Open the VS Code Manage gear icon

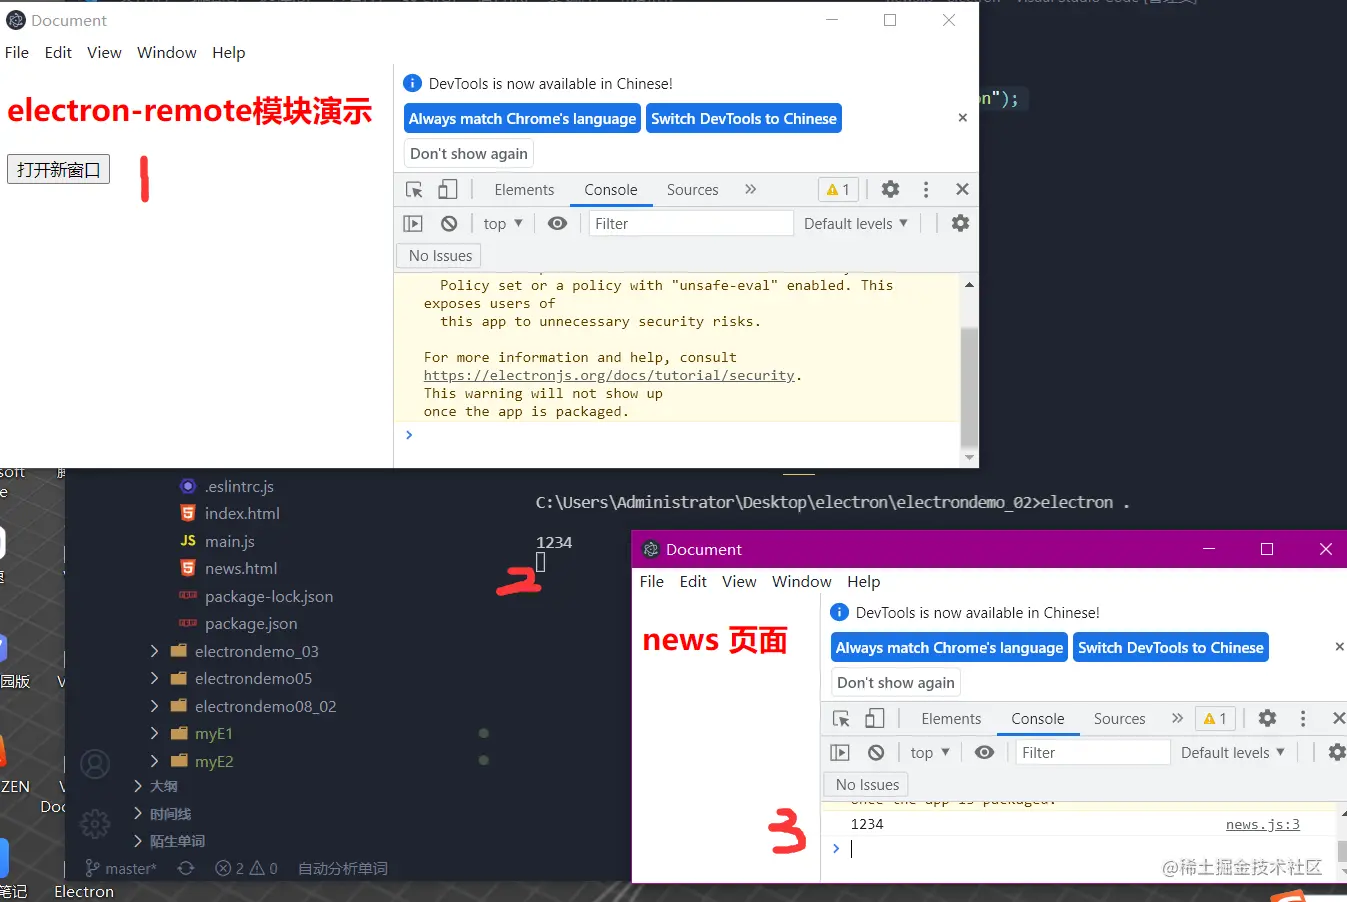(x=95, y=824)
